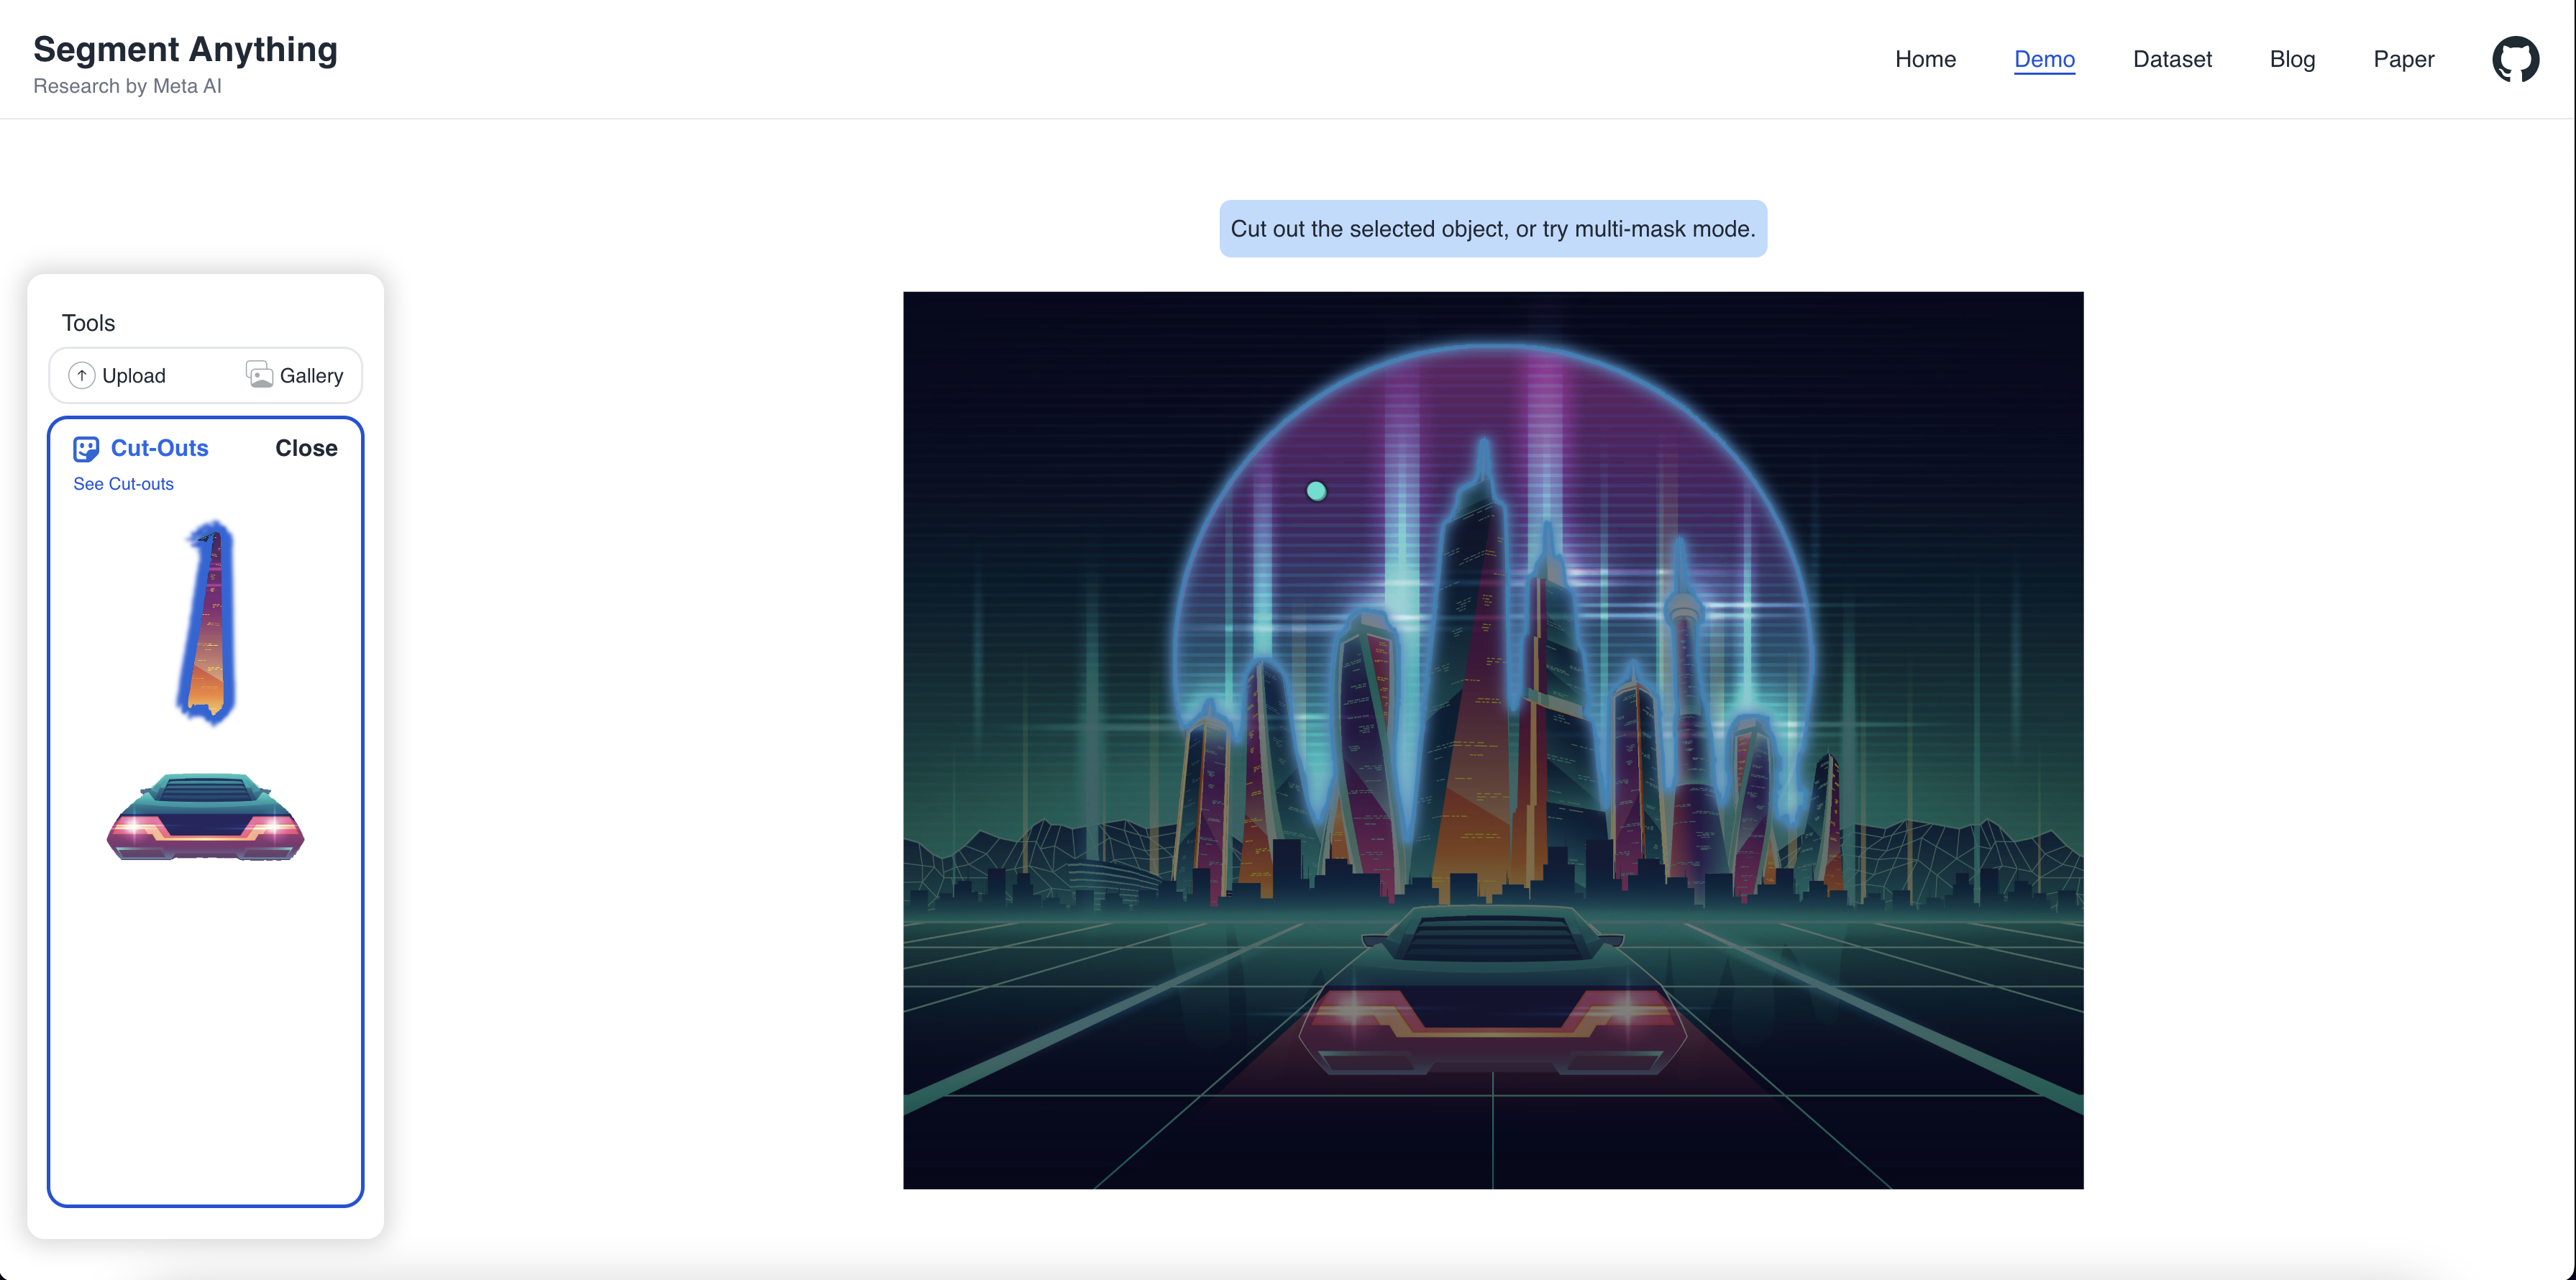Image resolution: width=2576 pixels, height=1280 pixels.
Task: Click the Segment Anything title
Action: coord(185,49)
